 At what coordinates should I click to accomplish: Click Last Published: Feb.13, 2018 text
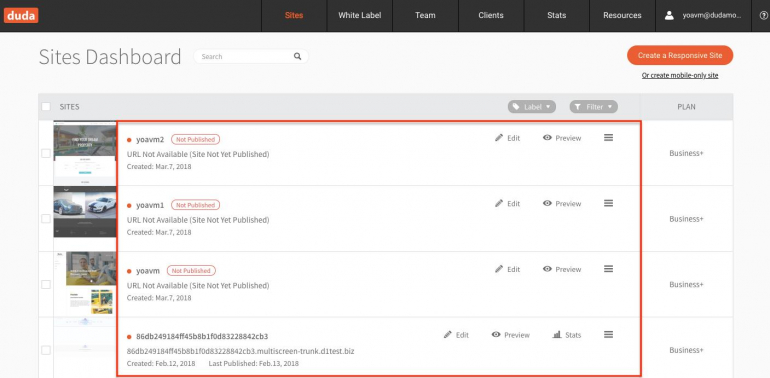coord(253,364)
